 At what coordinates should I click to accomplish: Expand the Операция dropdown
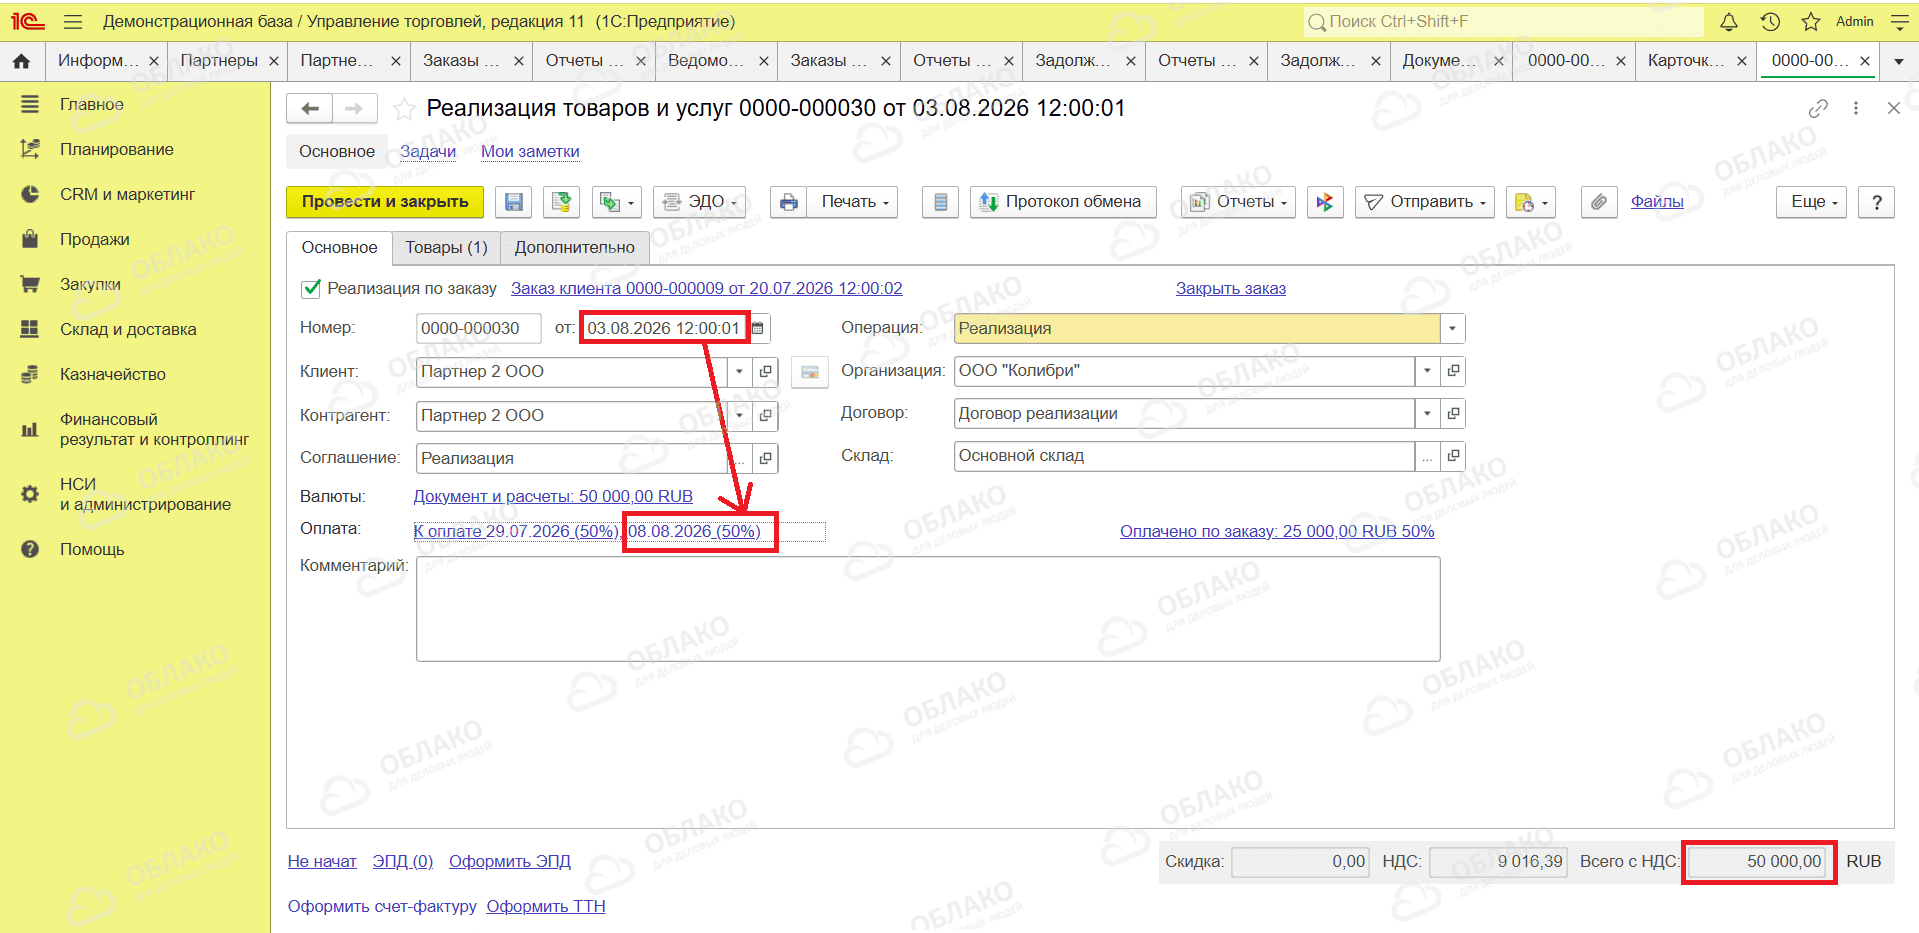(x=1452, y=328)
